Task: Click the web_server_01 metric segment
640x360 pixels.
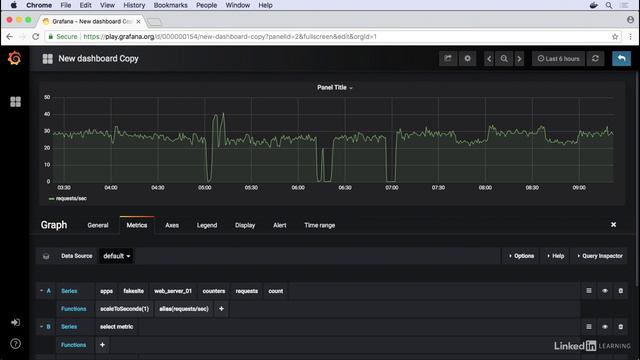Action: coord(173,291)
